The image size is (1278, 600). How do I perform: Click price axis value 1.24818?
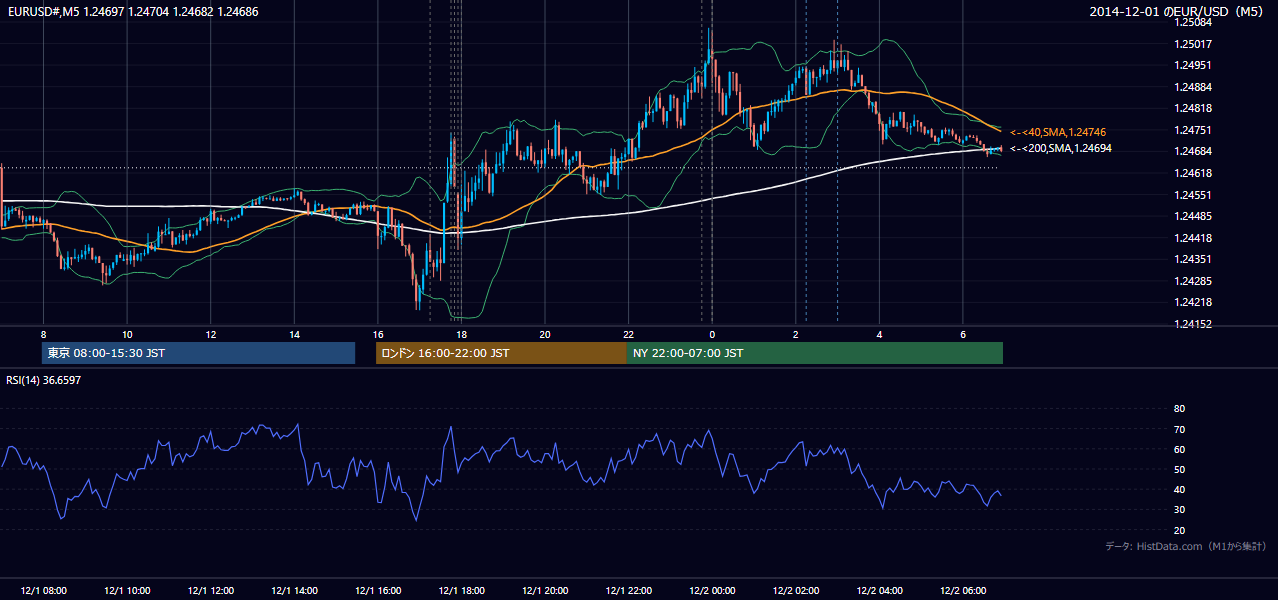tap(1192, 108)
